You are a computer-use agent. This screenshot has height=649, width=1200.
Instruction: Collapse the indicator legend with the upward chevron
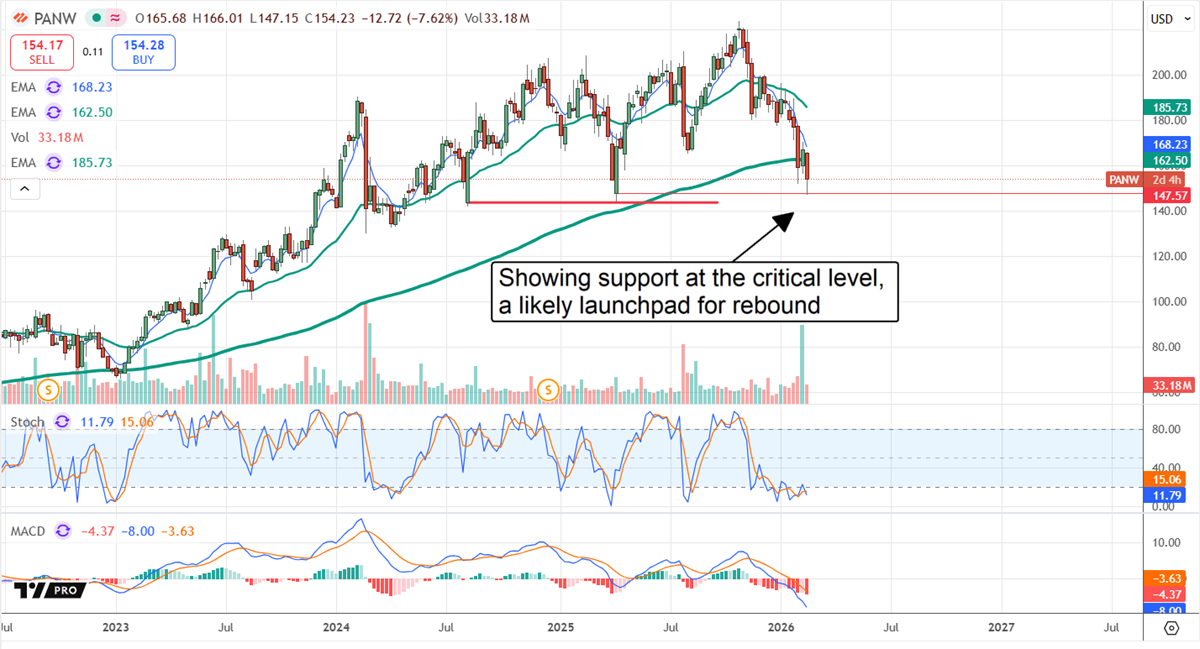(x=24, y=188)
